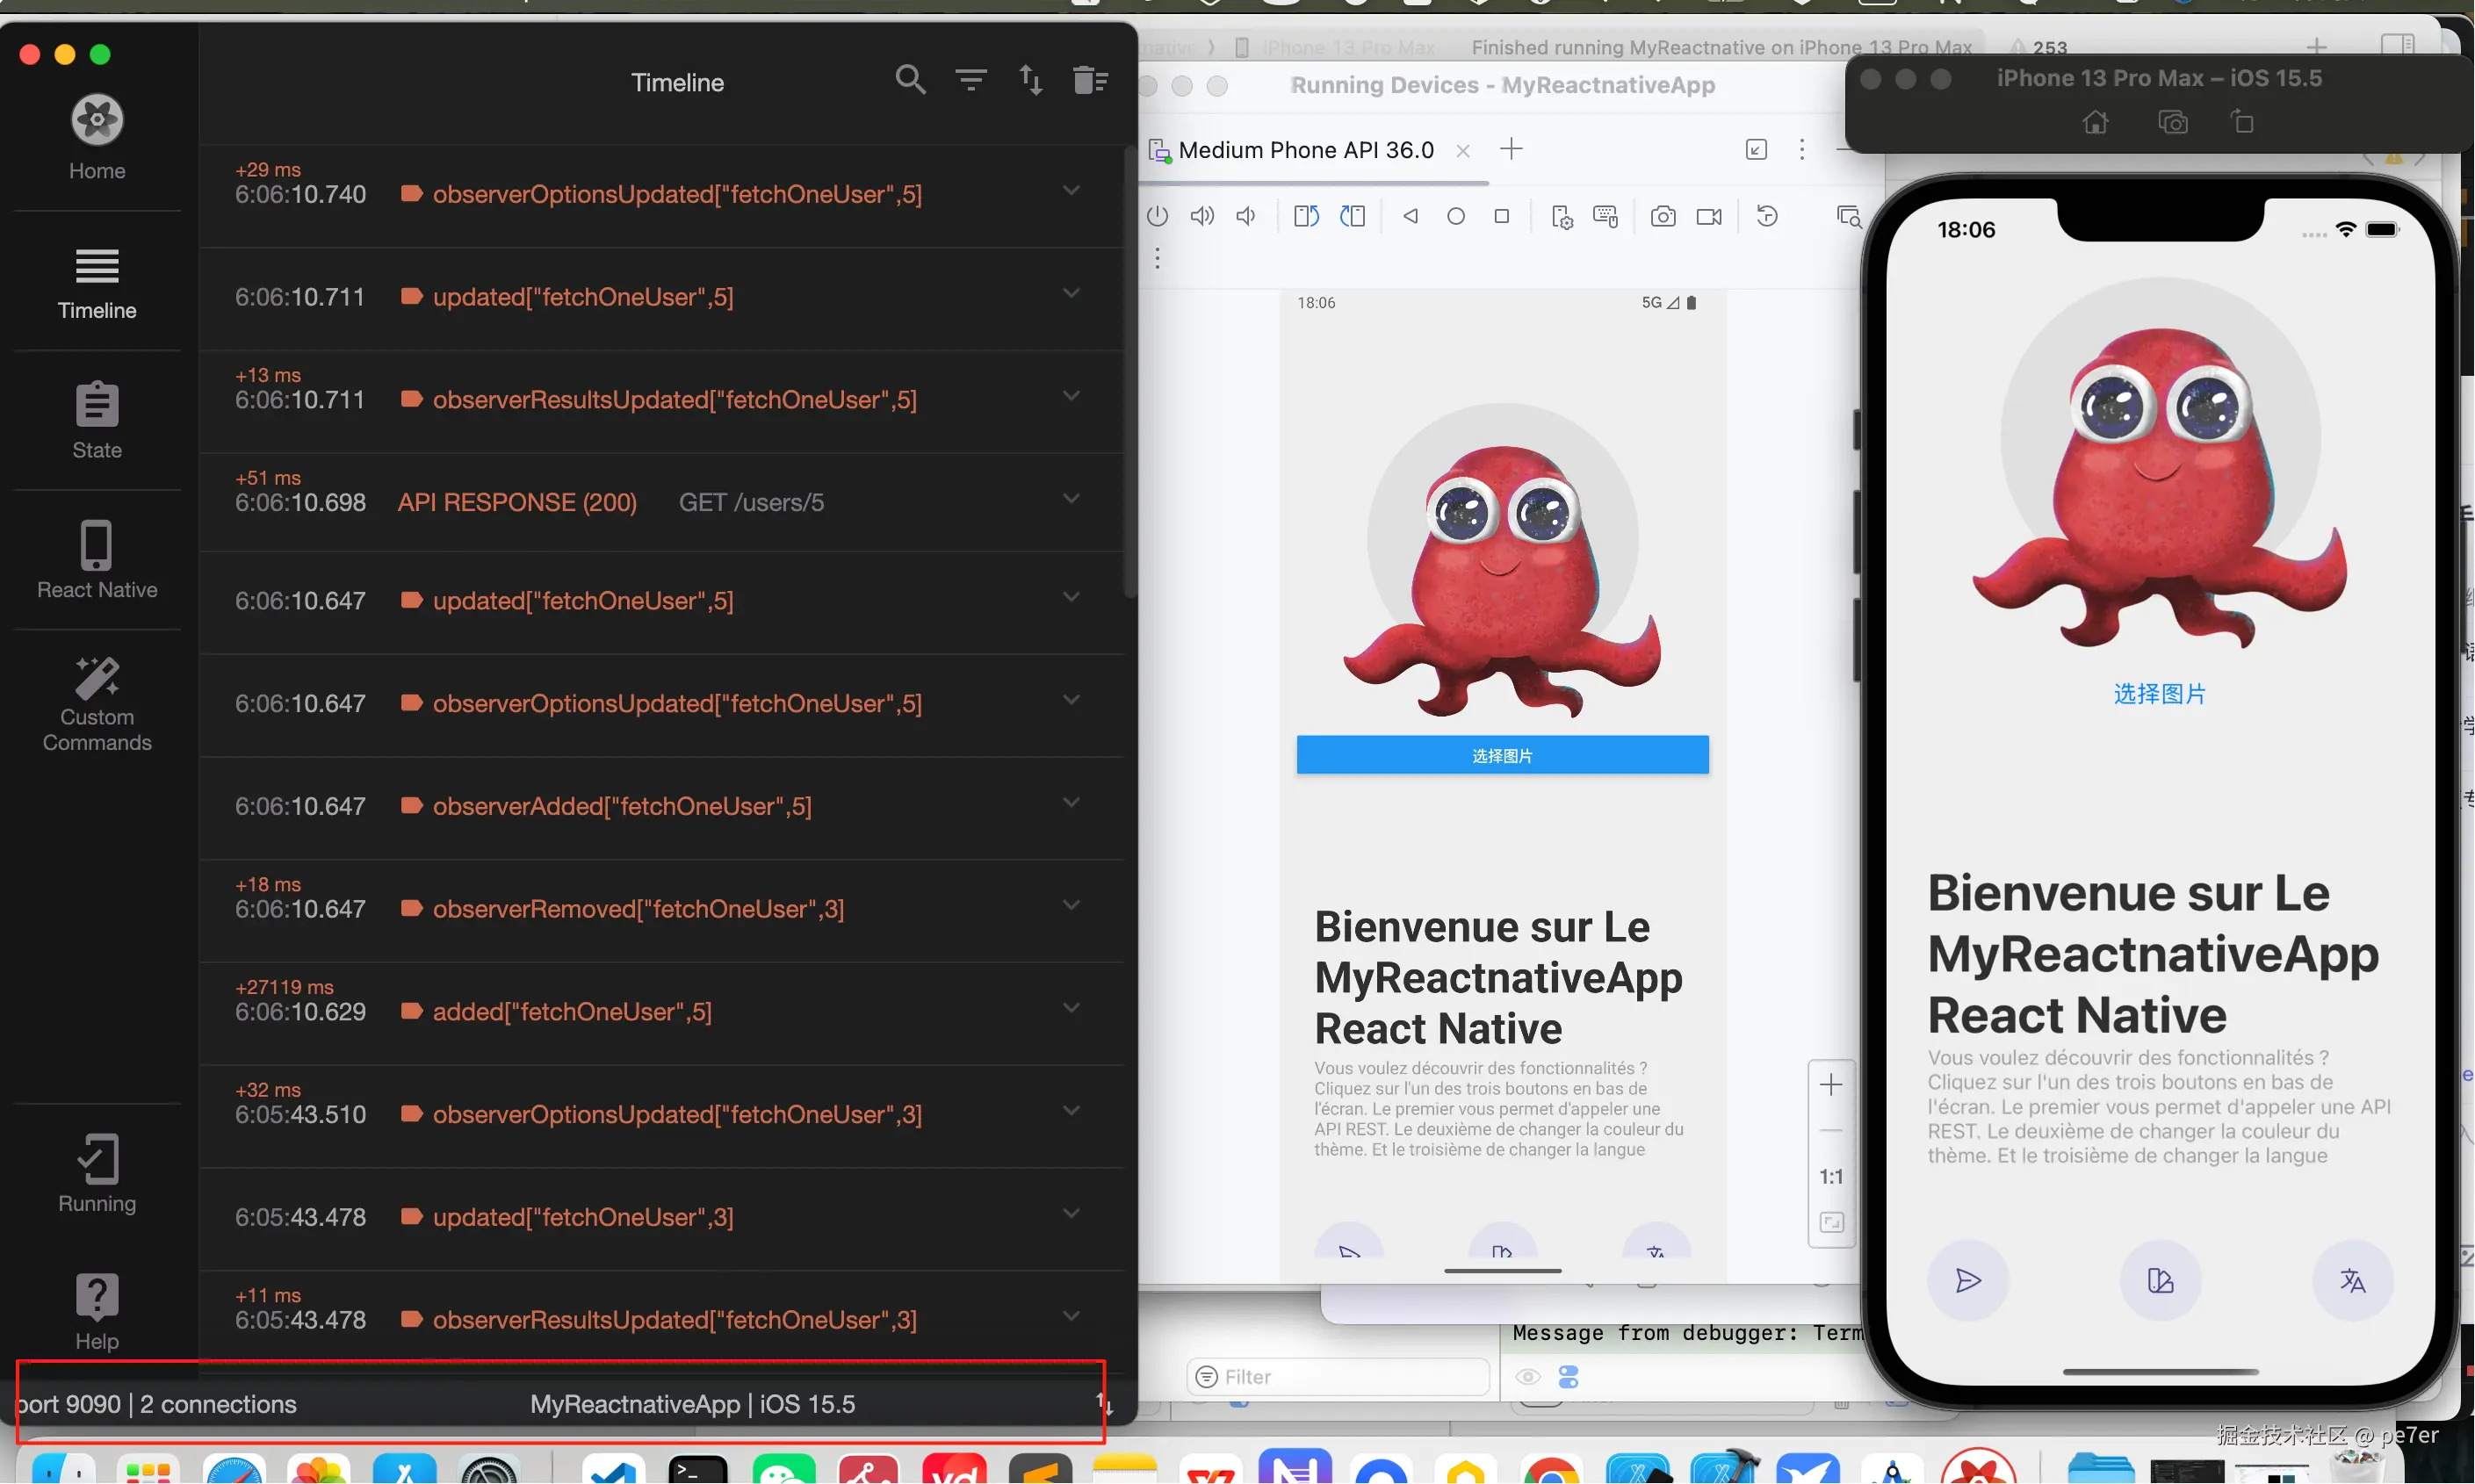This screenshot has height=1484, width=2475.
Task: Open Custom Commands in sidebar
Action: point(97,703)
